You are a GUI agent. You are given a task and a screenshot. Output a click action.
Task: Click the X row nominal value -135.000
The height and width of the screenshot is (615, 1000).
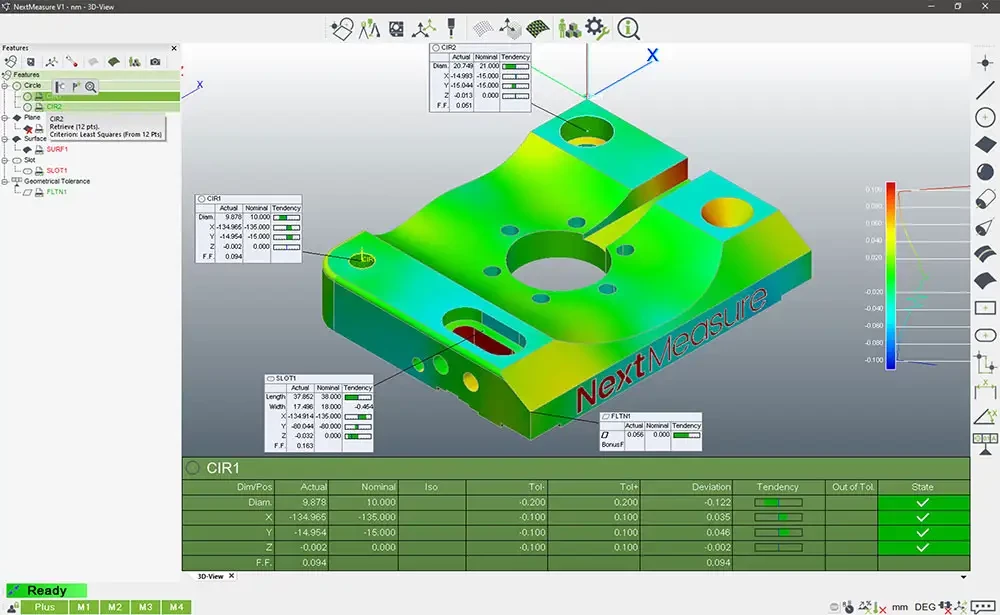[x=377, y=517]
